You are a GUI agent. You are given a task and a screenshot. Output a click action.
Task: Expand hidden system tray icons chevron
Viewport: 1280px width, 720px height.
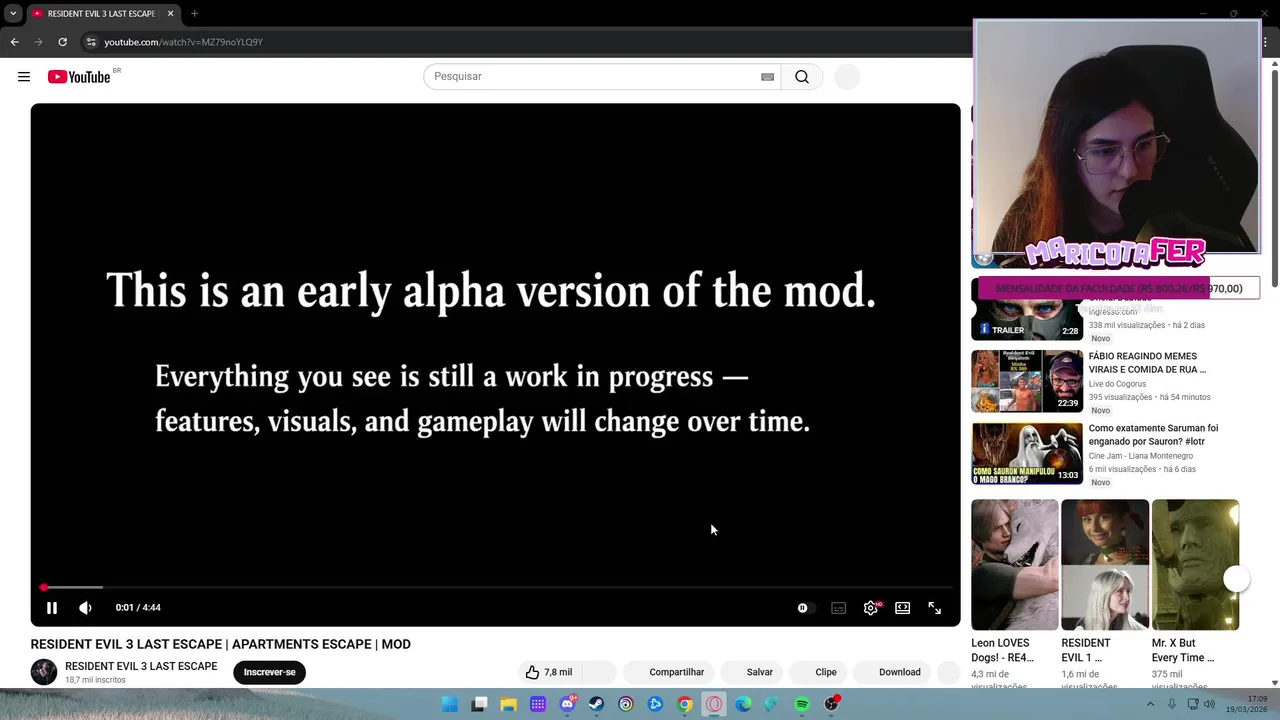[1150, 704]
